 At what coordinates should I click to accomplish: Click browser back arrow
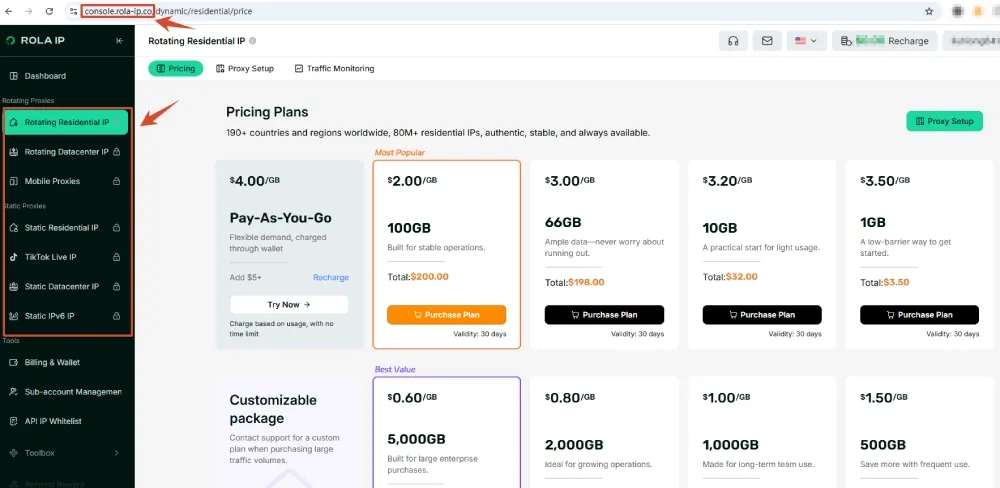click(x=9, y=11)
